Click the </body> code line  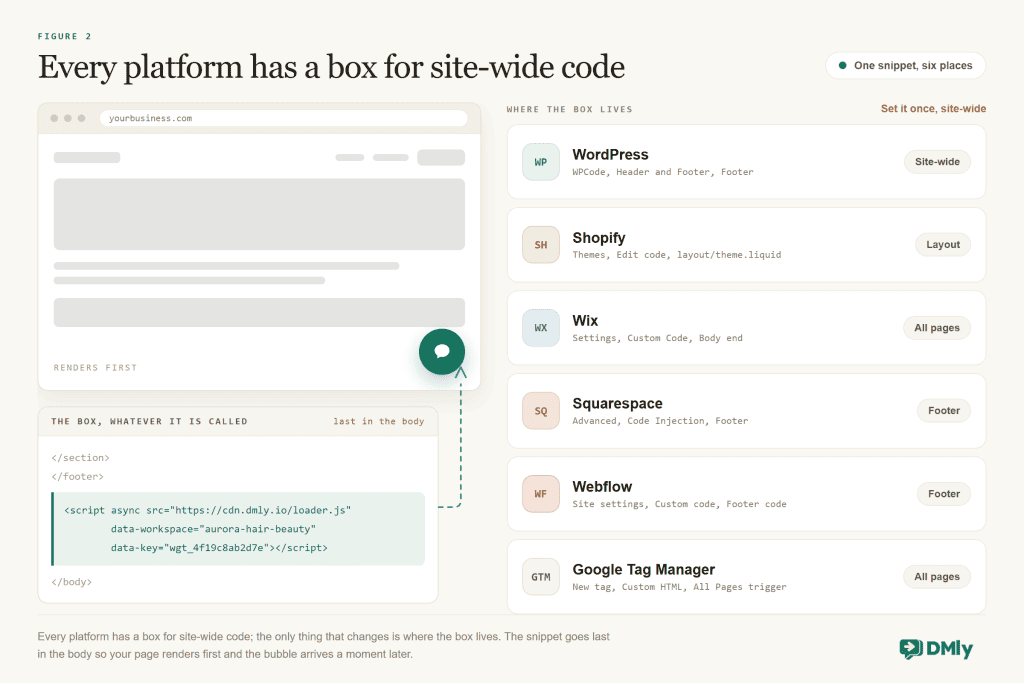coord(71,582)
